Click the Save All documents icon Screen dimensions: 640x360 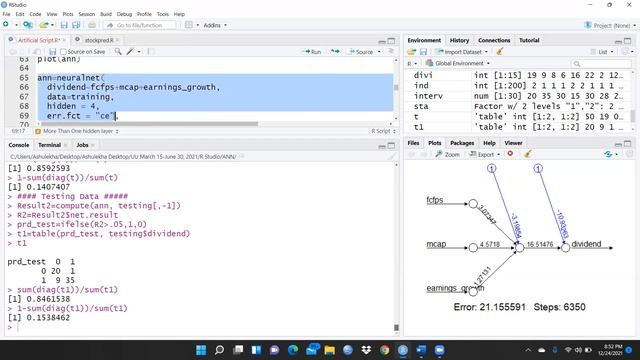[x=76, y=25]
